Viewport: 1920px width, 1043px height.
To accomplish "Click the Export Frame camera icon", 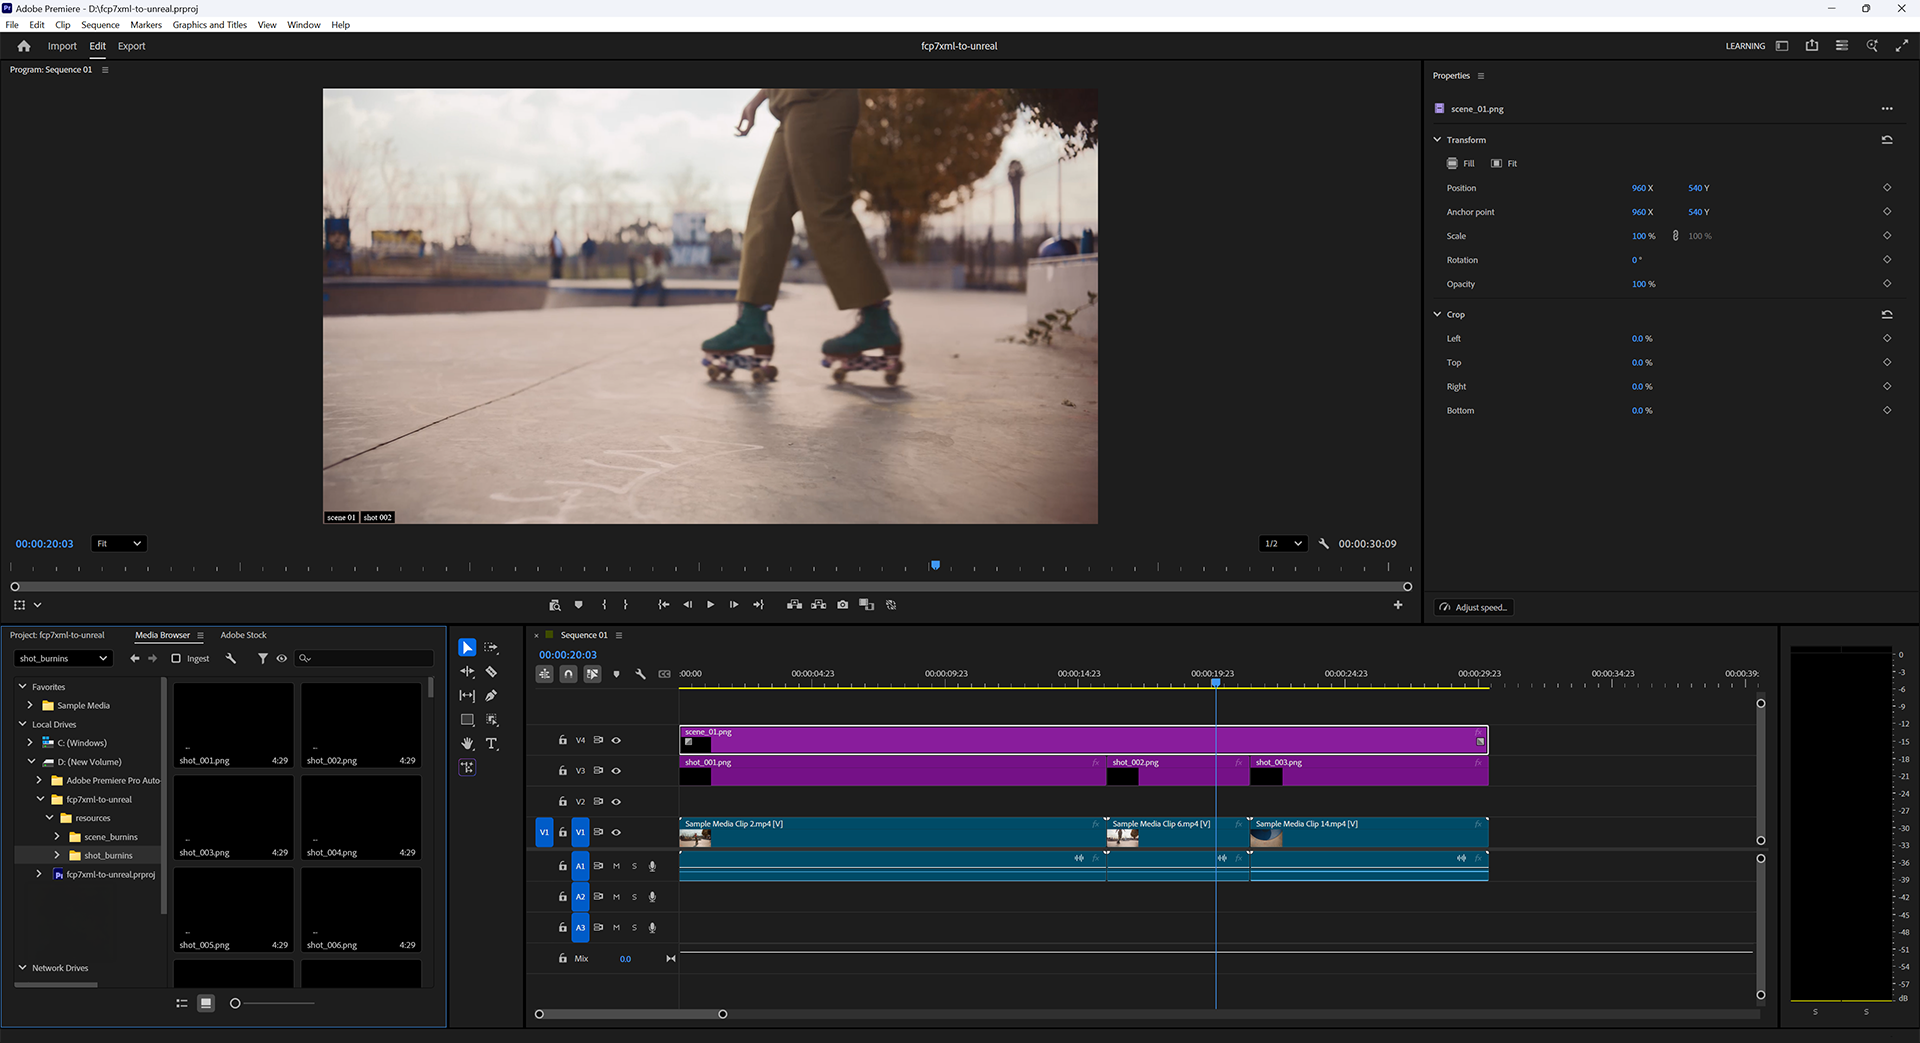I will point(843,605).
